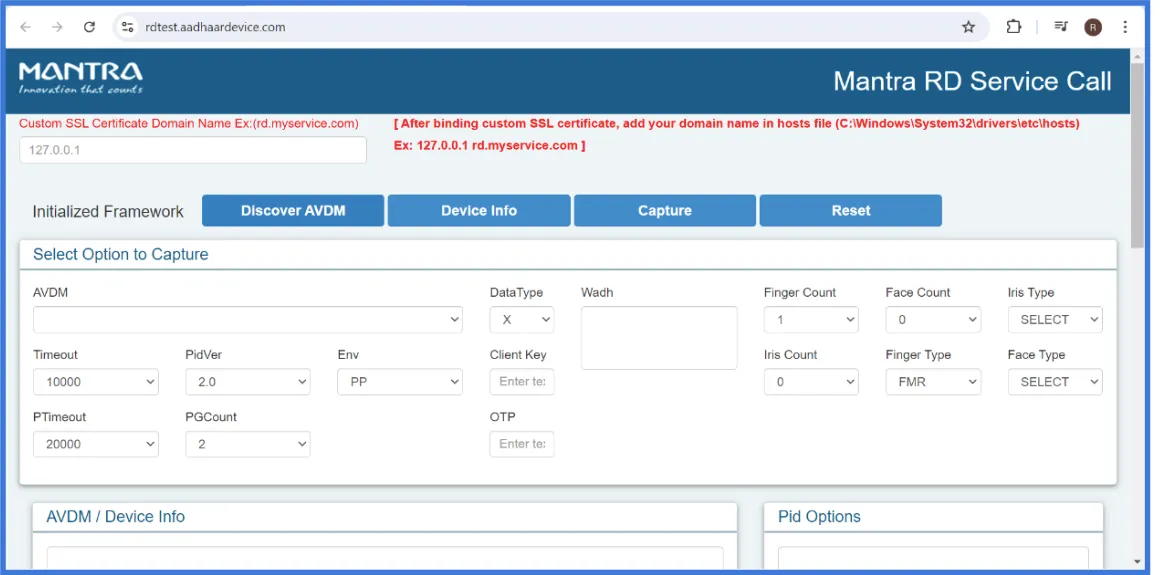Open the Timeout dropdown showing 10000
This screenshot has height=575, width=1160.
pyautogui.click(x=95, y=382)
